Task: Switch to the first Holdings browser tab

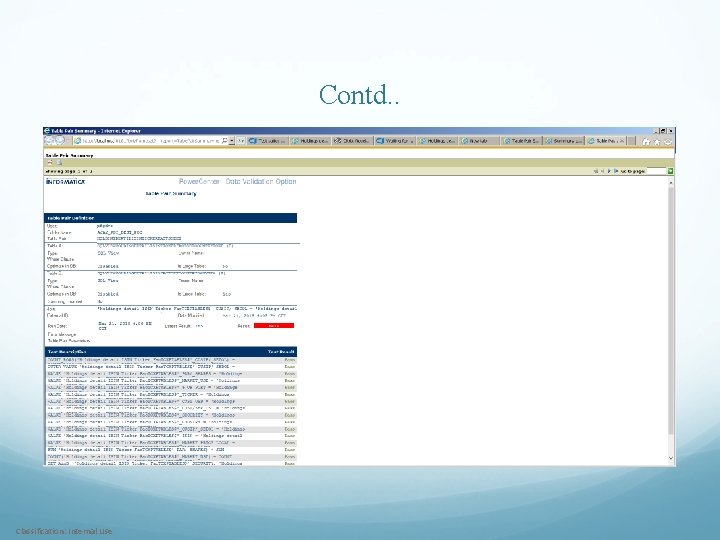Action: pyautogui.click(x=310, y=141)
